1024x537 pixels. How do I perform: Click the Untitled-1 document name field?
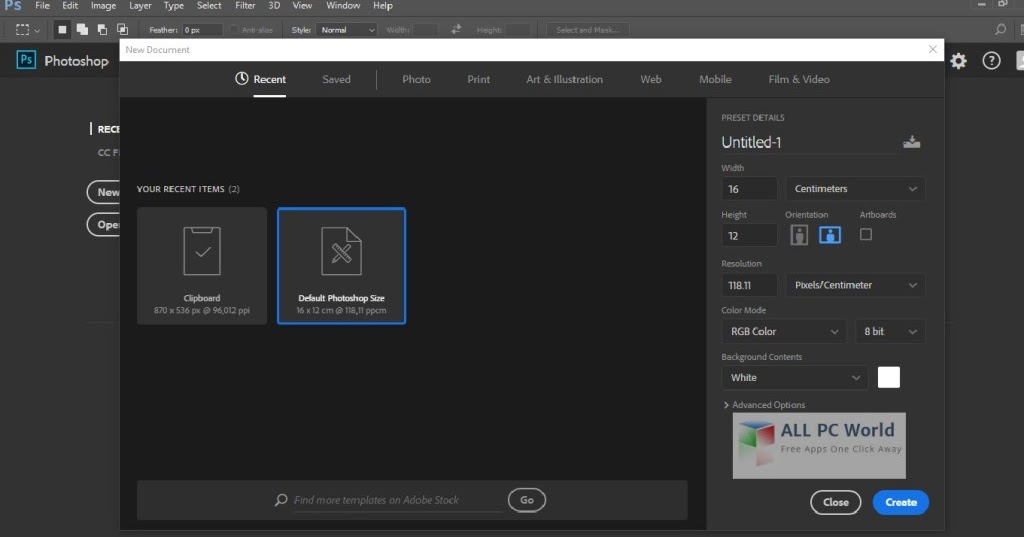click(x=808, y=142)
